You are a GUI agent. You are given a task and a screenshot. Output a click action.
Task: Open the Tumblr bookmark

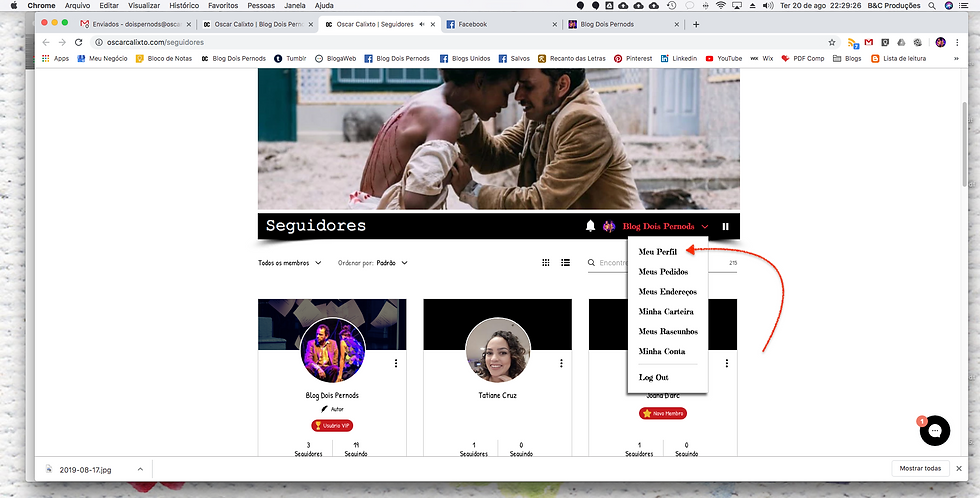(290, 59)
